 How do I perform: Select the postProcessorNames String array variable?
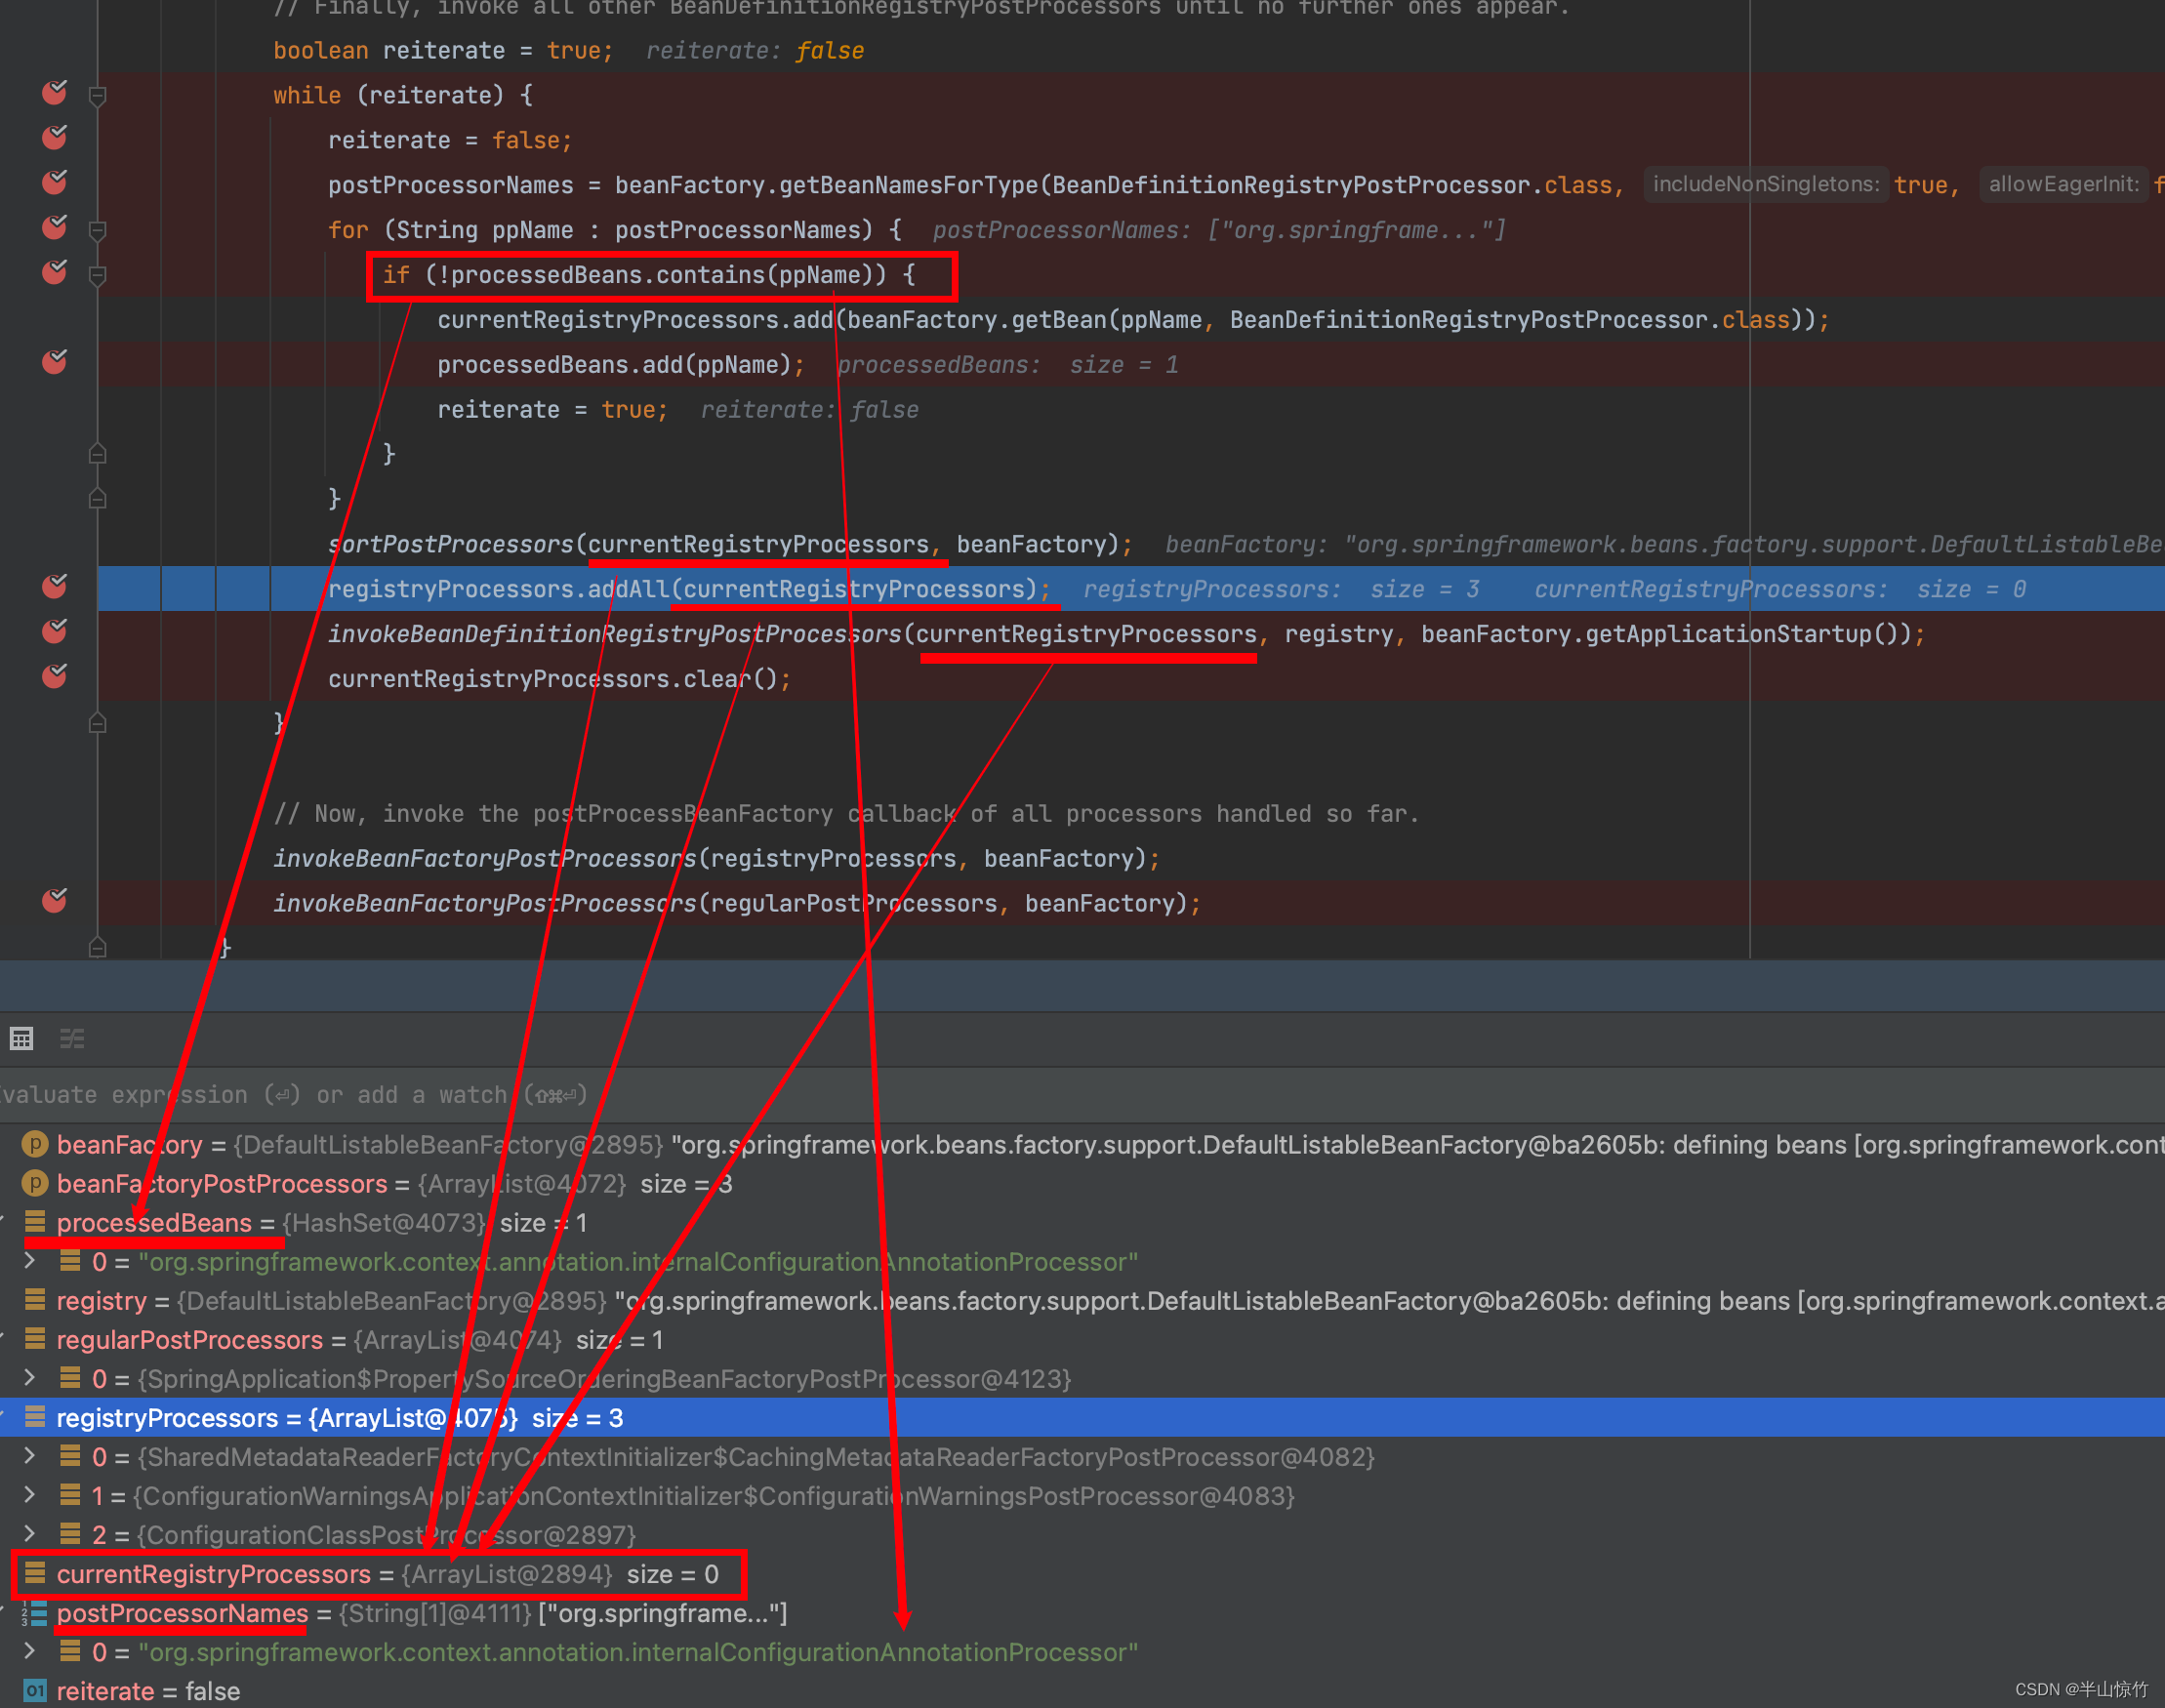coord(1082,1613)
